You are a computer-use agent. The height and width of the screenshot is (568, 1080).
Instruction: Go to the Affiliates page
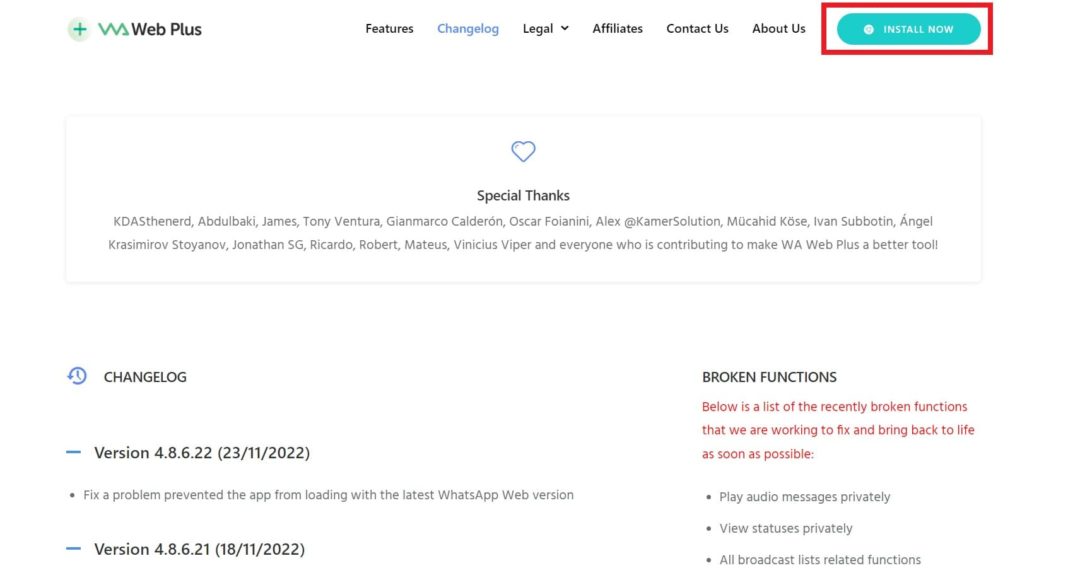click(617, 29)
